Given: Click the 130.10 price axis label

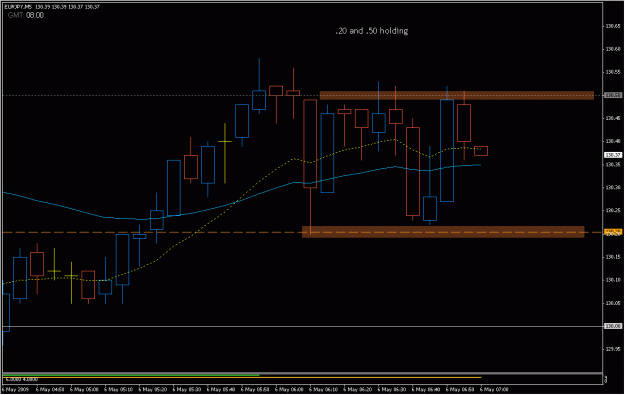Looking at the screenshot, I should tap(613, 280).
